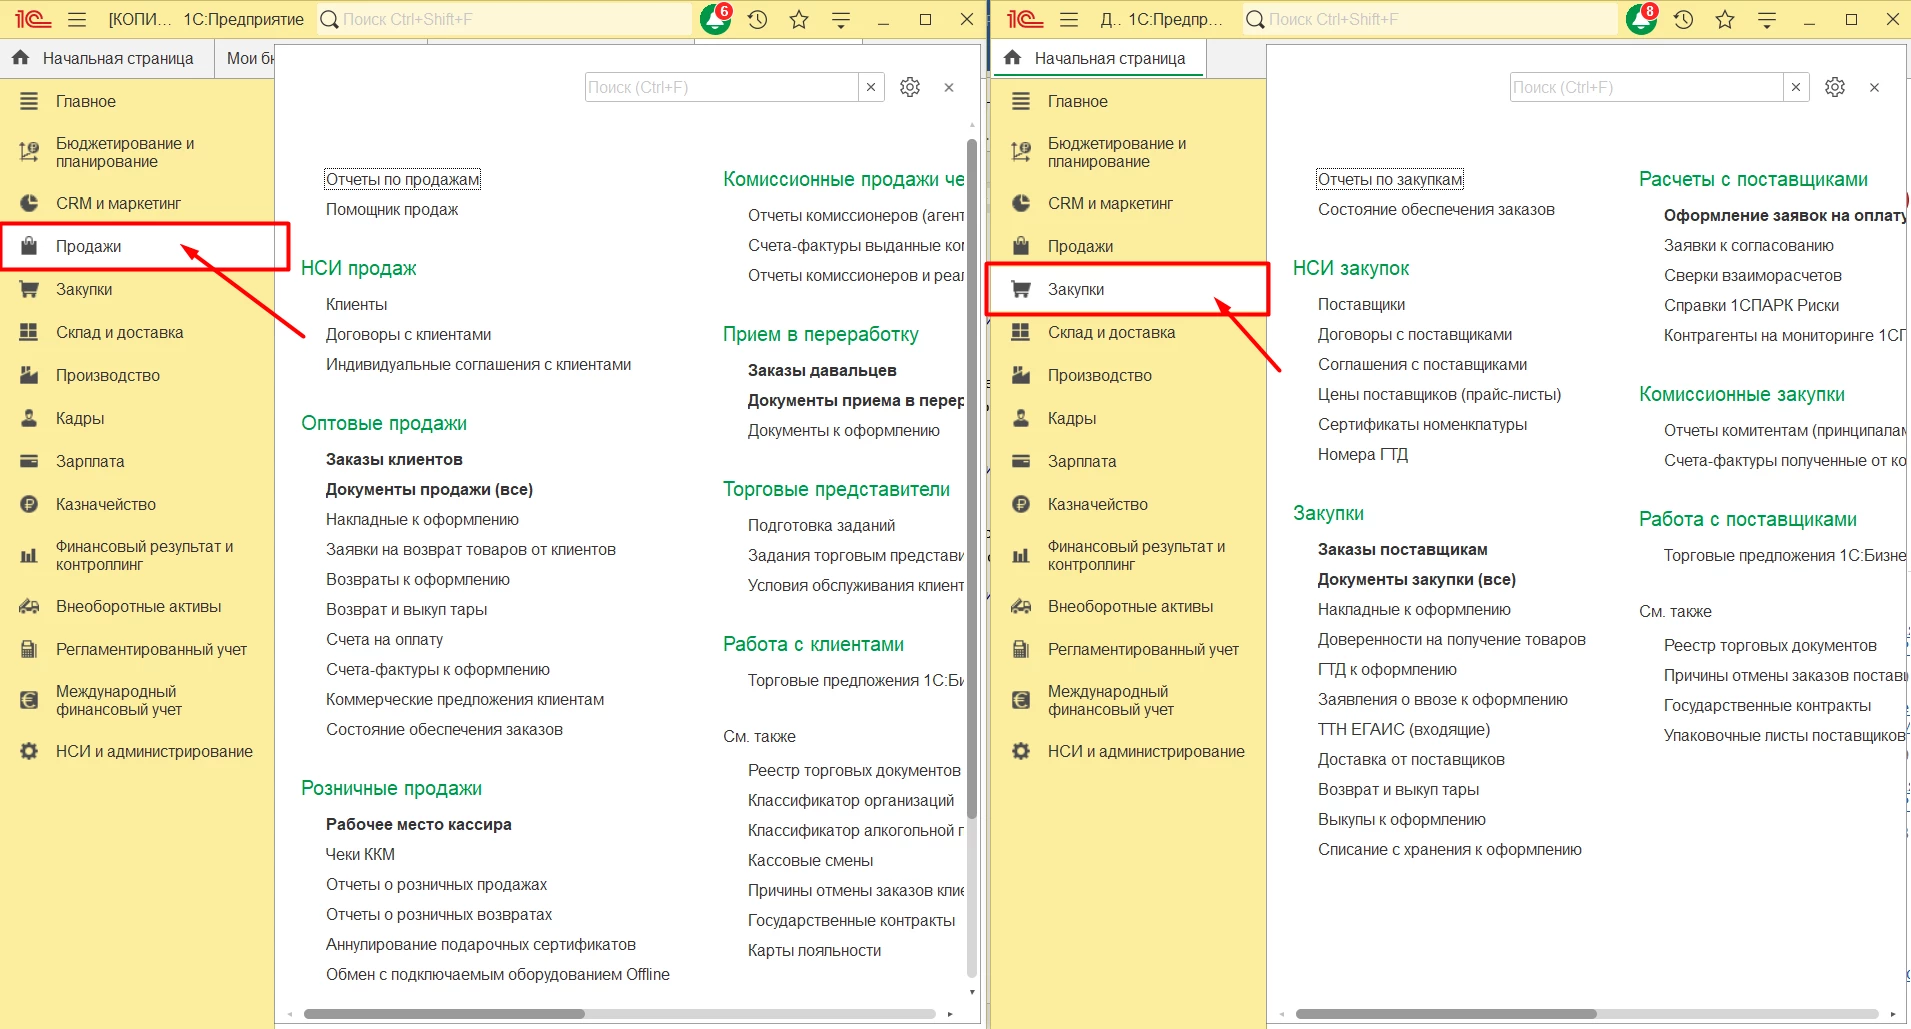Open panel settings menu in right window
The width and height of the screenshot is (1911, 1029).
pyautogui.click(x=1767, y=19)
